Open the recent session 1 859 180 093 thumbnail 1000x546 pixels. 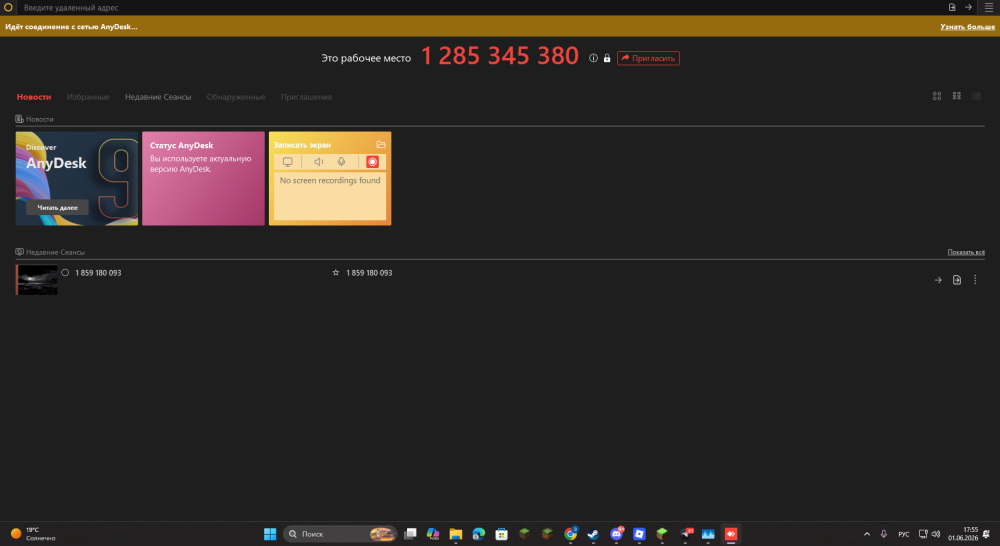[x=38, y=280]
